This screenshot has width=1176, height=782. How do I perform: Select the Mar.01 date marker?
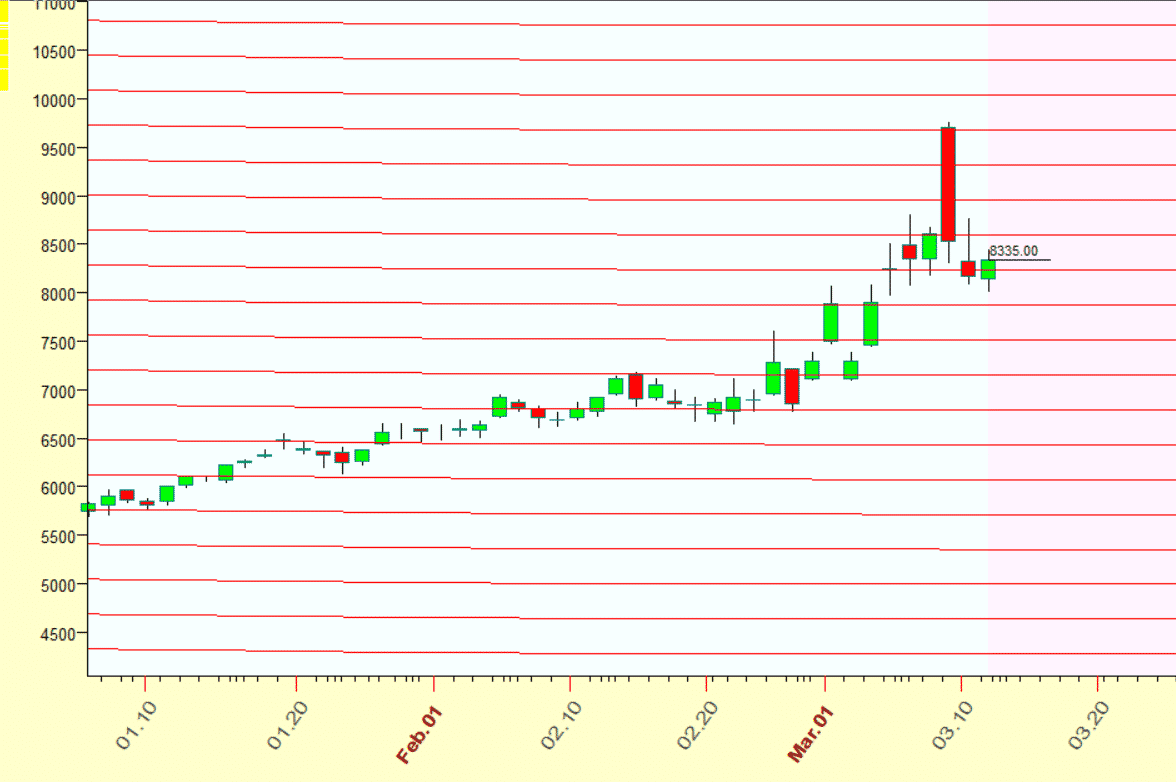(x=810, y=735)
